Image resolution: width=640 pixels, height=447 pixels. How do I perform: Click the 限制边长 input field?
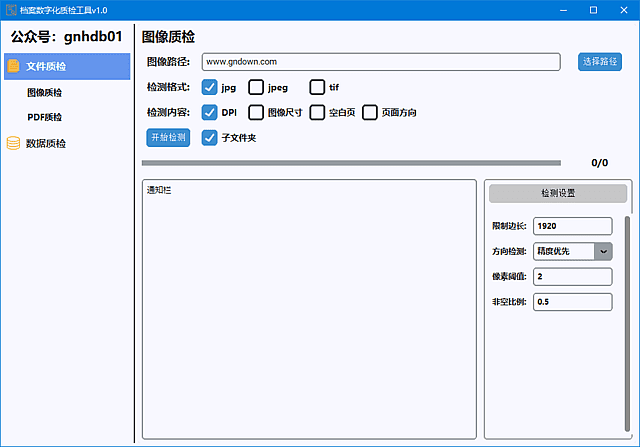(572, 226)
